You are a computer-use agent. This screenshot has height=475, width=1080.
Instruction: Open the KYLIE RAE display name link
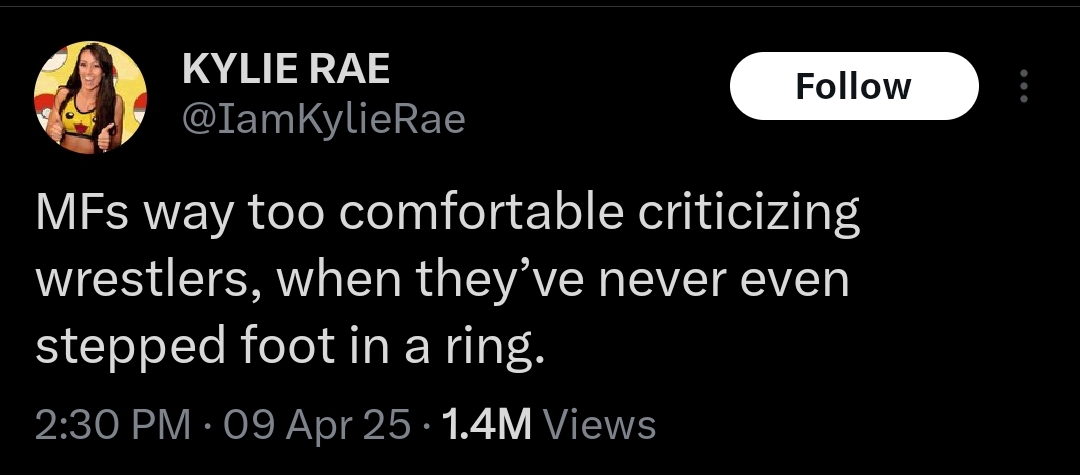[x=285, y=70]
